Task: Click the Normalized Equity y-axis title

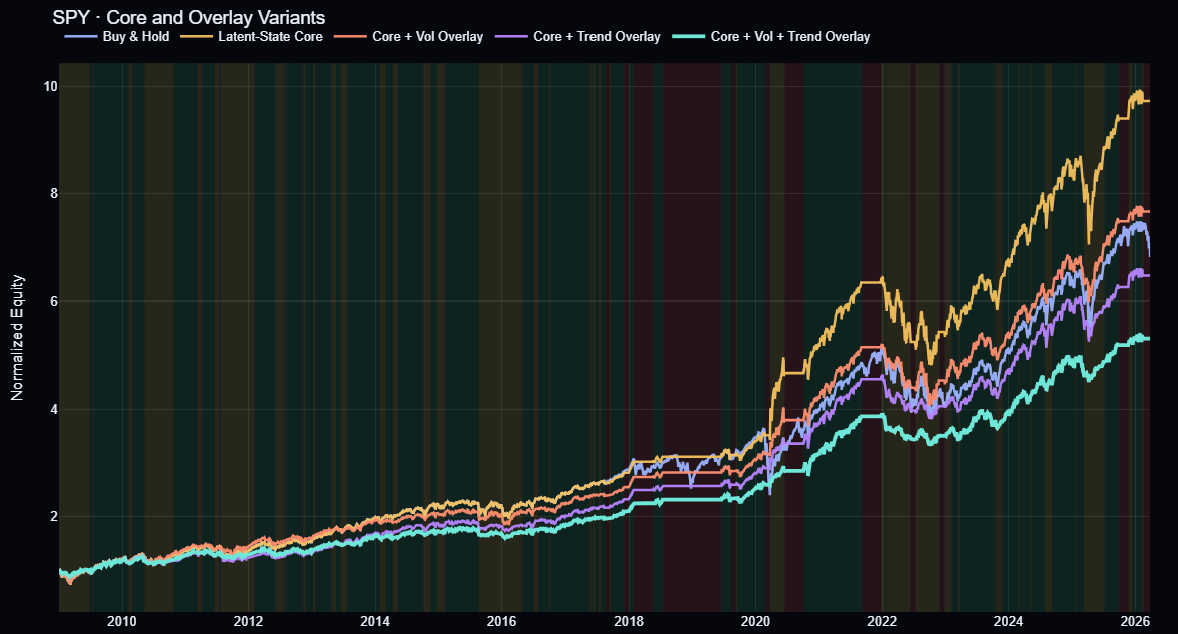Action: (x=17, y=338)
